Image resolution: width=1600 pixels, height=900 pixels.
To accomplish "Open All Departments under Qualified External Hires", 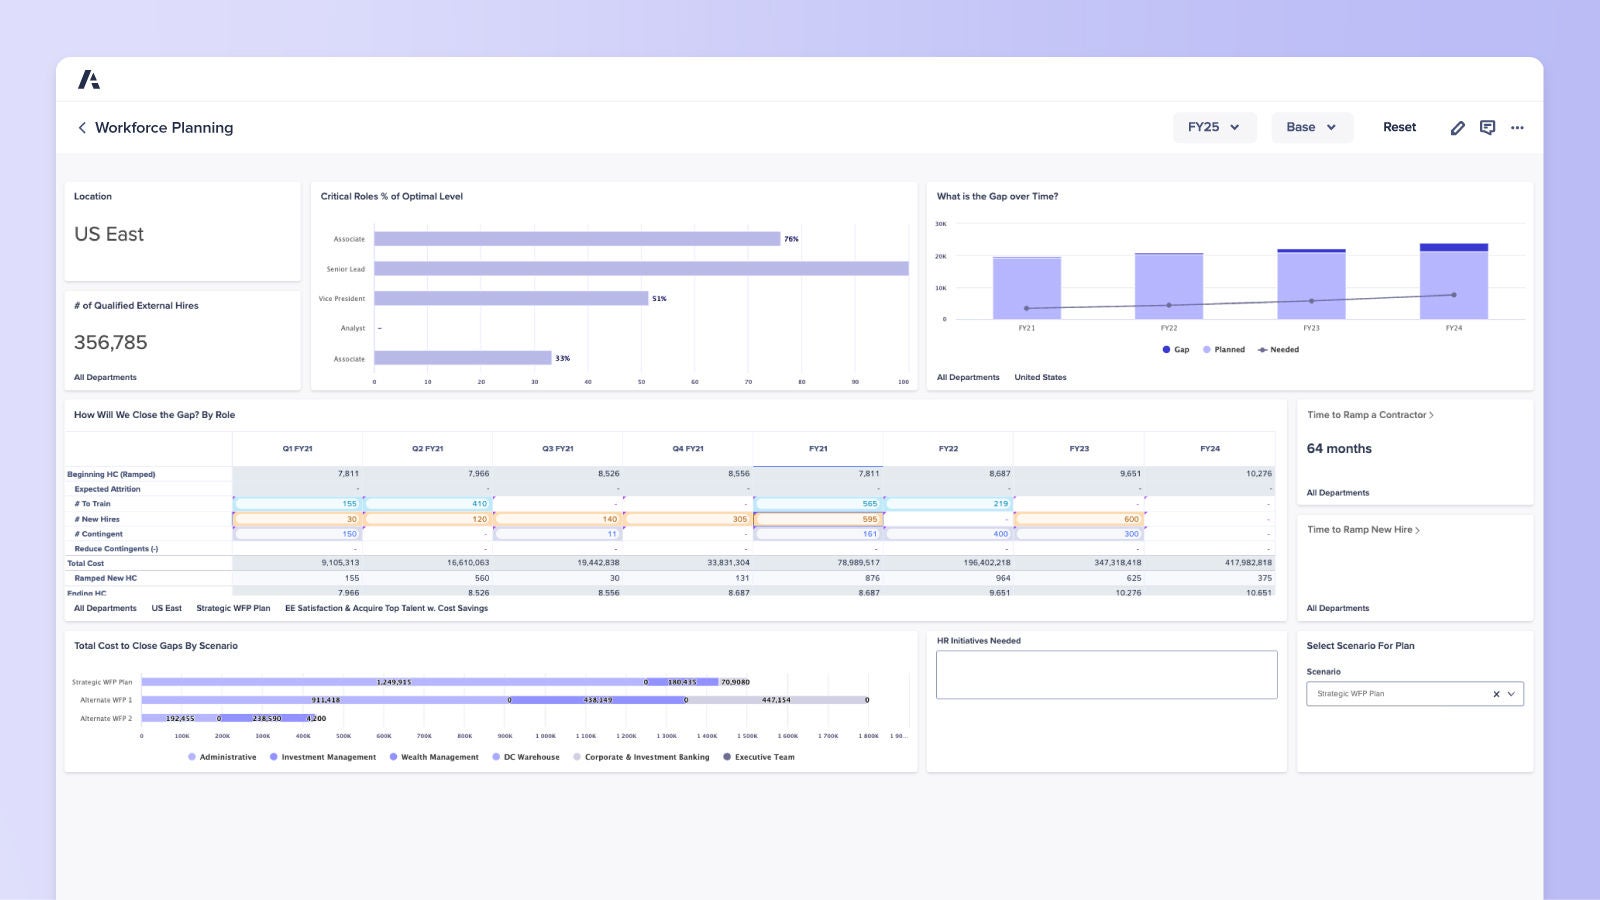I will coord(105,377).
